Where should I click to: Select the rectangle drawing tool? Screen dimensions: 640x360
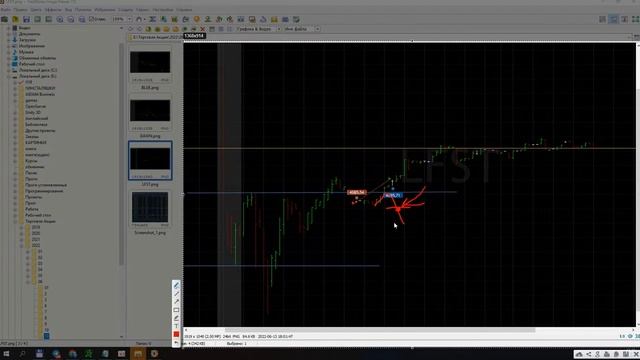click(x=176, y=310)
